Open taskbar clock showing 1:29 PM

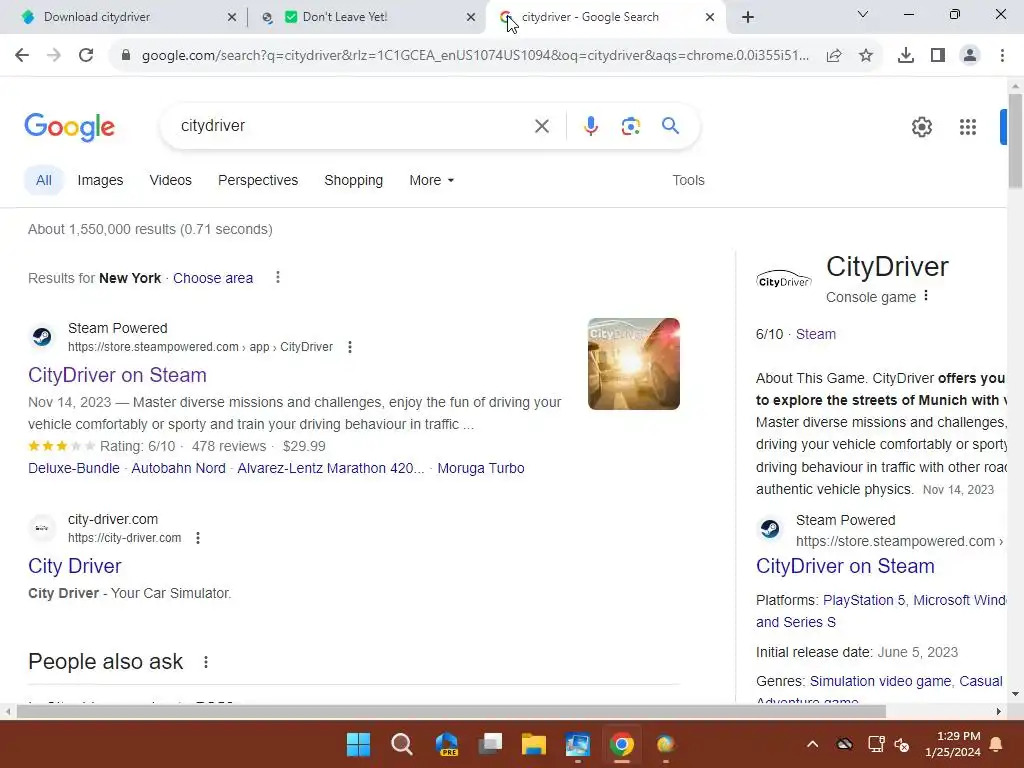[952, 744]
